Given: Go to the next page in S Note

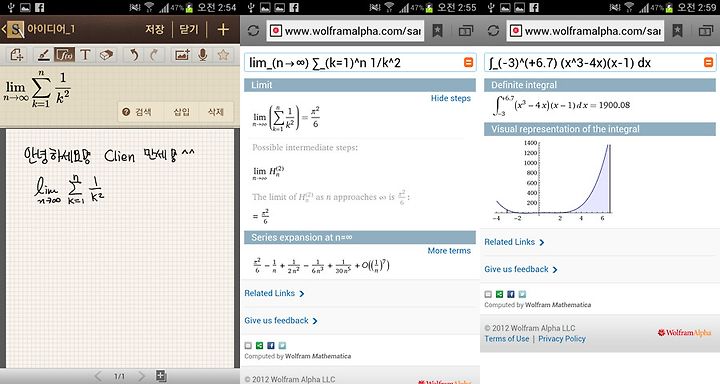Looking at the screenshot, I should pyautogui.click(x=141, y=376).
